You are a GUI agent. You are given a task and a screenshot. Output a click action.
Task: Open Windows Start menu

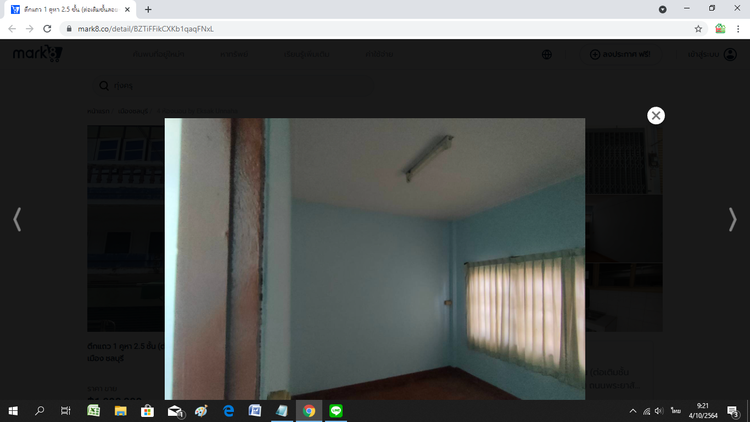click(13, 410)
